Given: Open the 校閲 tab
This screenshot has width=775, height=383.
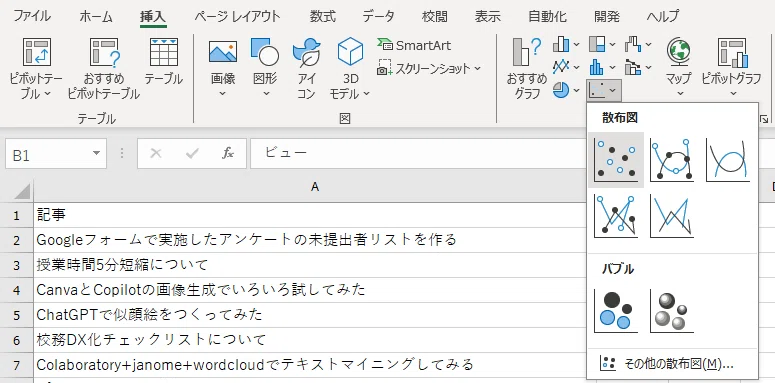Looking at the screenshot, I should [434, 16].
